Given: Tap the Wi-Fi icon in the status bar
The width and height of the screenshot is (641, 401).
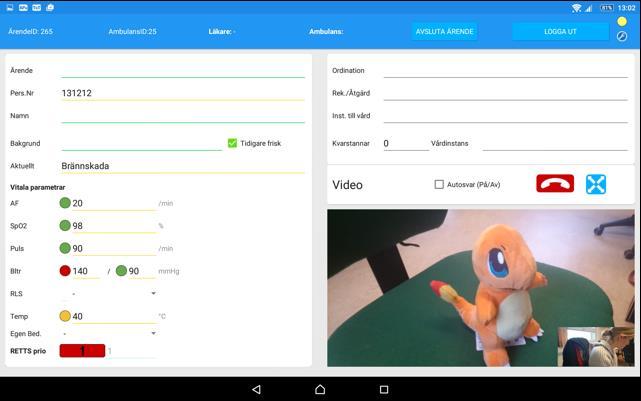Looking at the screenshot, I should coord(576,8).
